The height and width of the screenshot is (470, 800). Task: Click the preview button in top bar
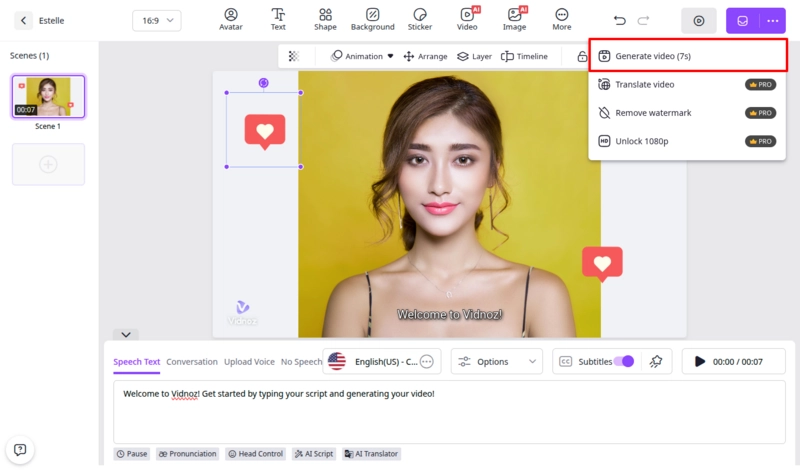click(x=698, y=21)
